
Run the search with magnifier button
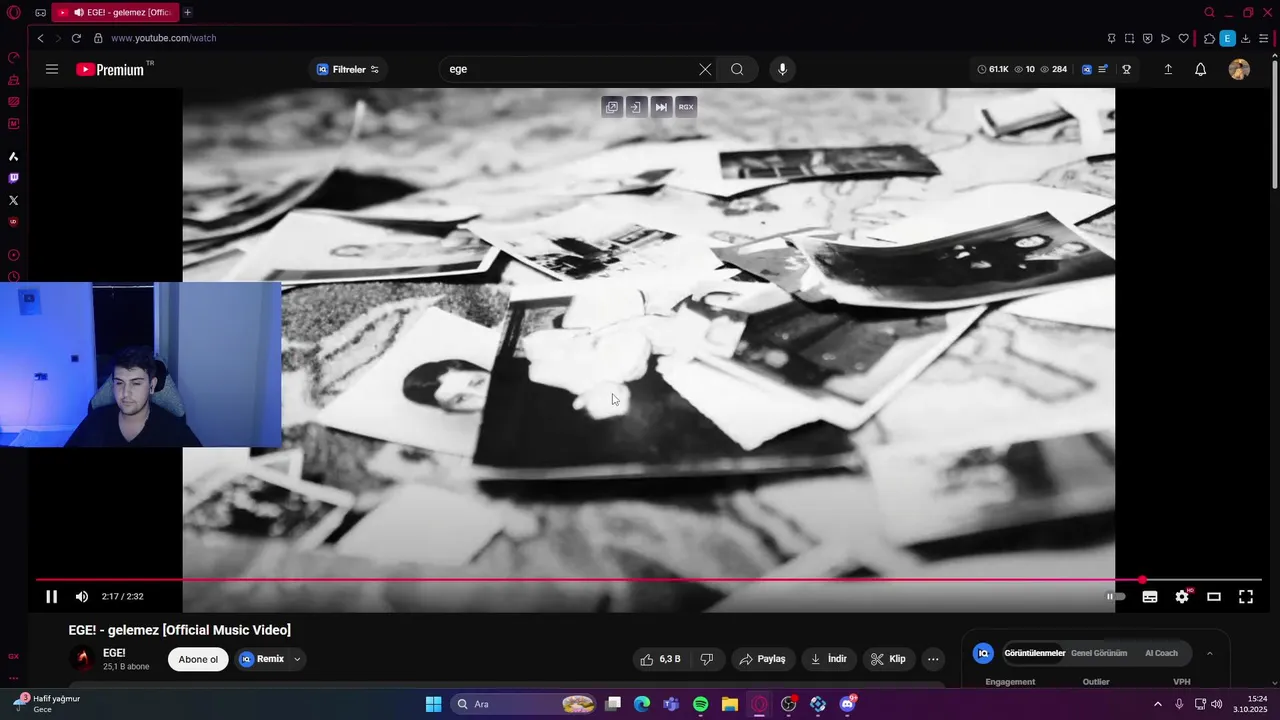click(x=737, y=69)
